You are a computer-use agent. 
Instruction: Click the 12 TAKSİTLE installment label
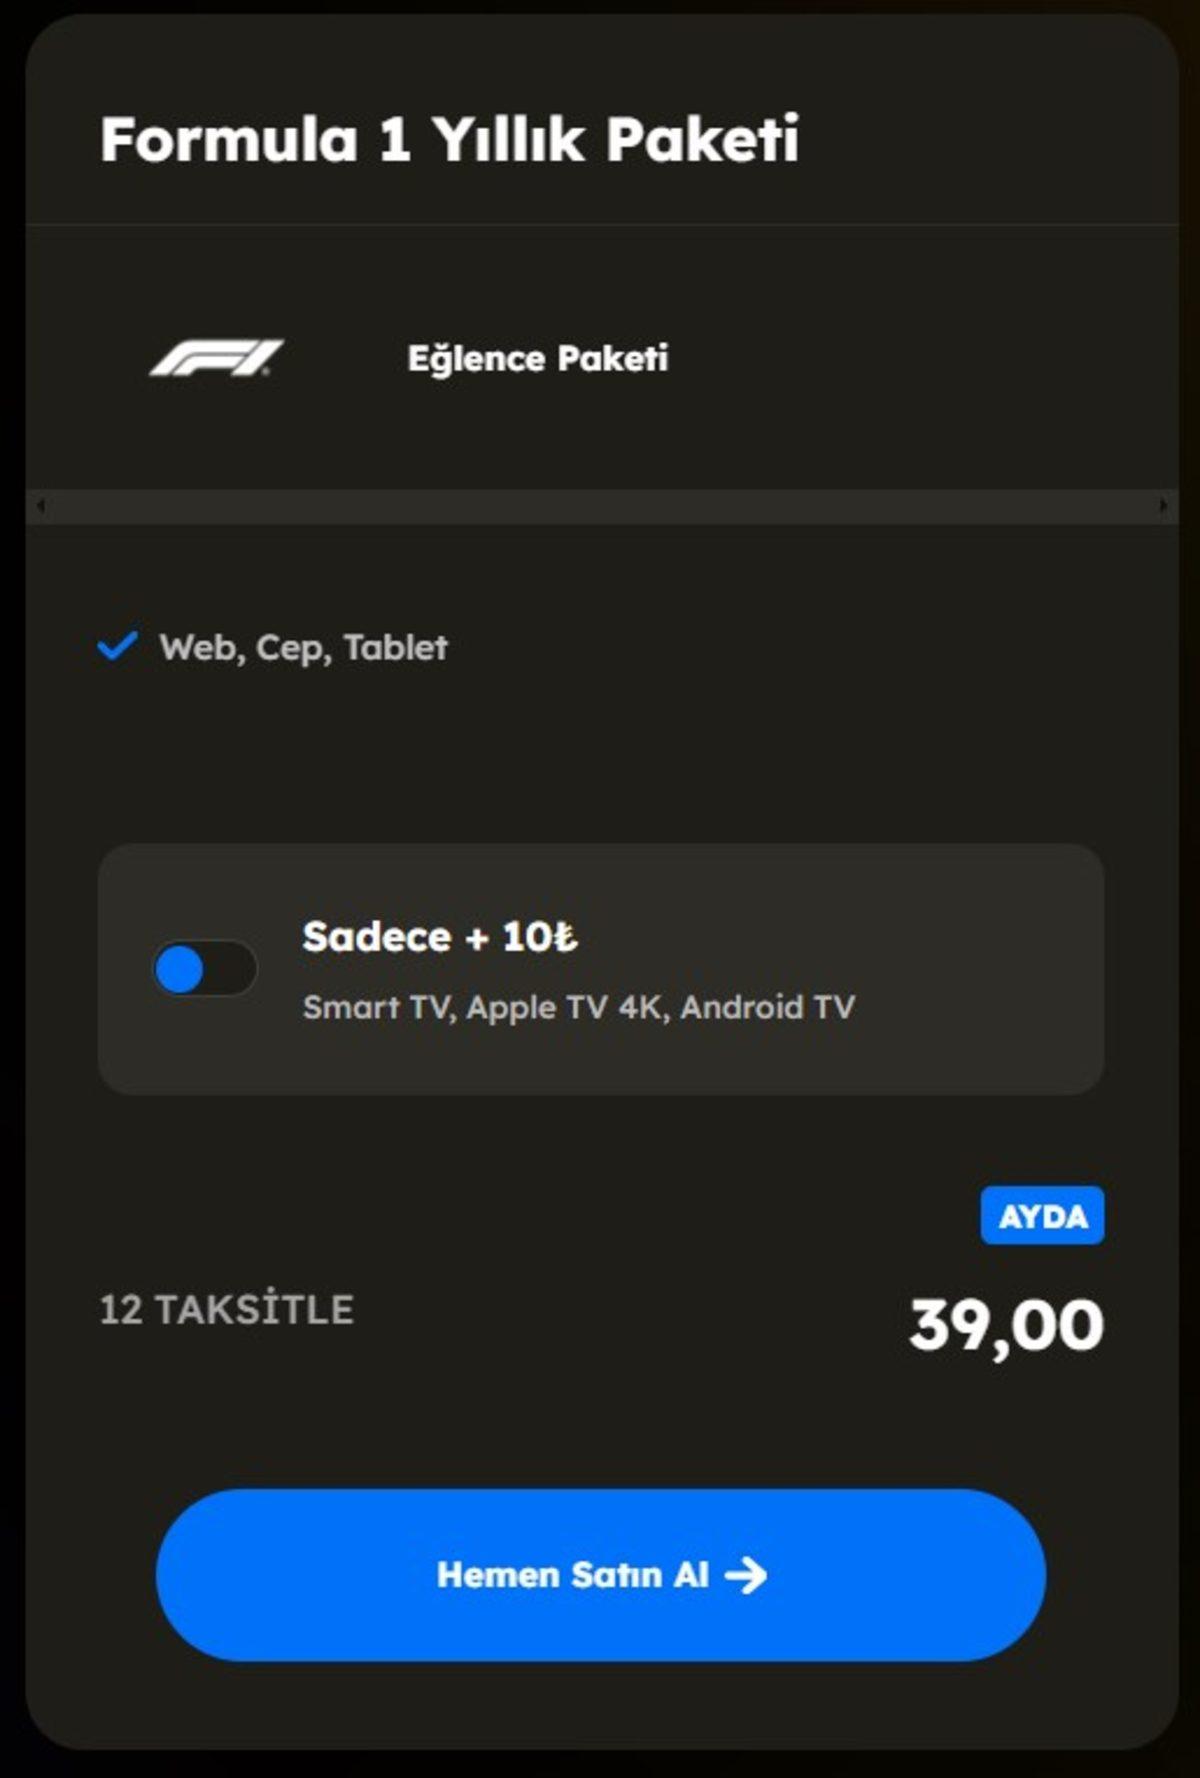point(227,1310)
